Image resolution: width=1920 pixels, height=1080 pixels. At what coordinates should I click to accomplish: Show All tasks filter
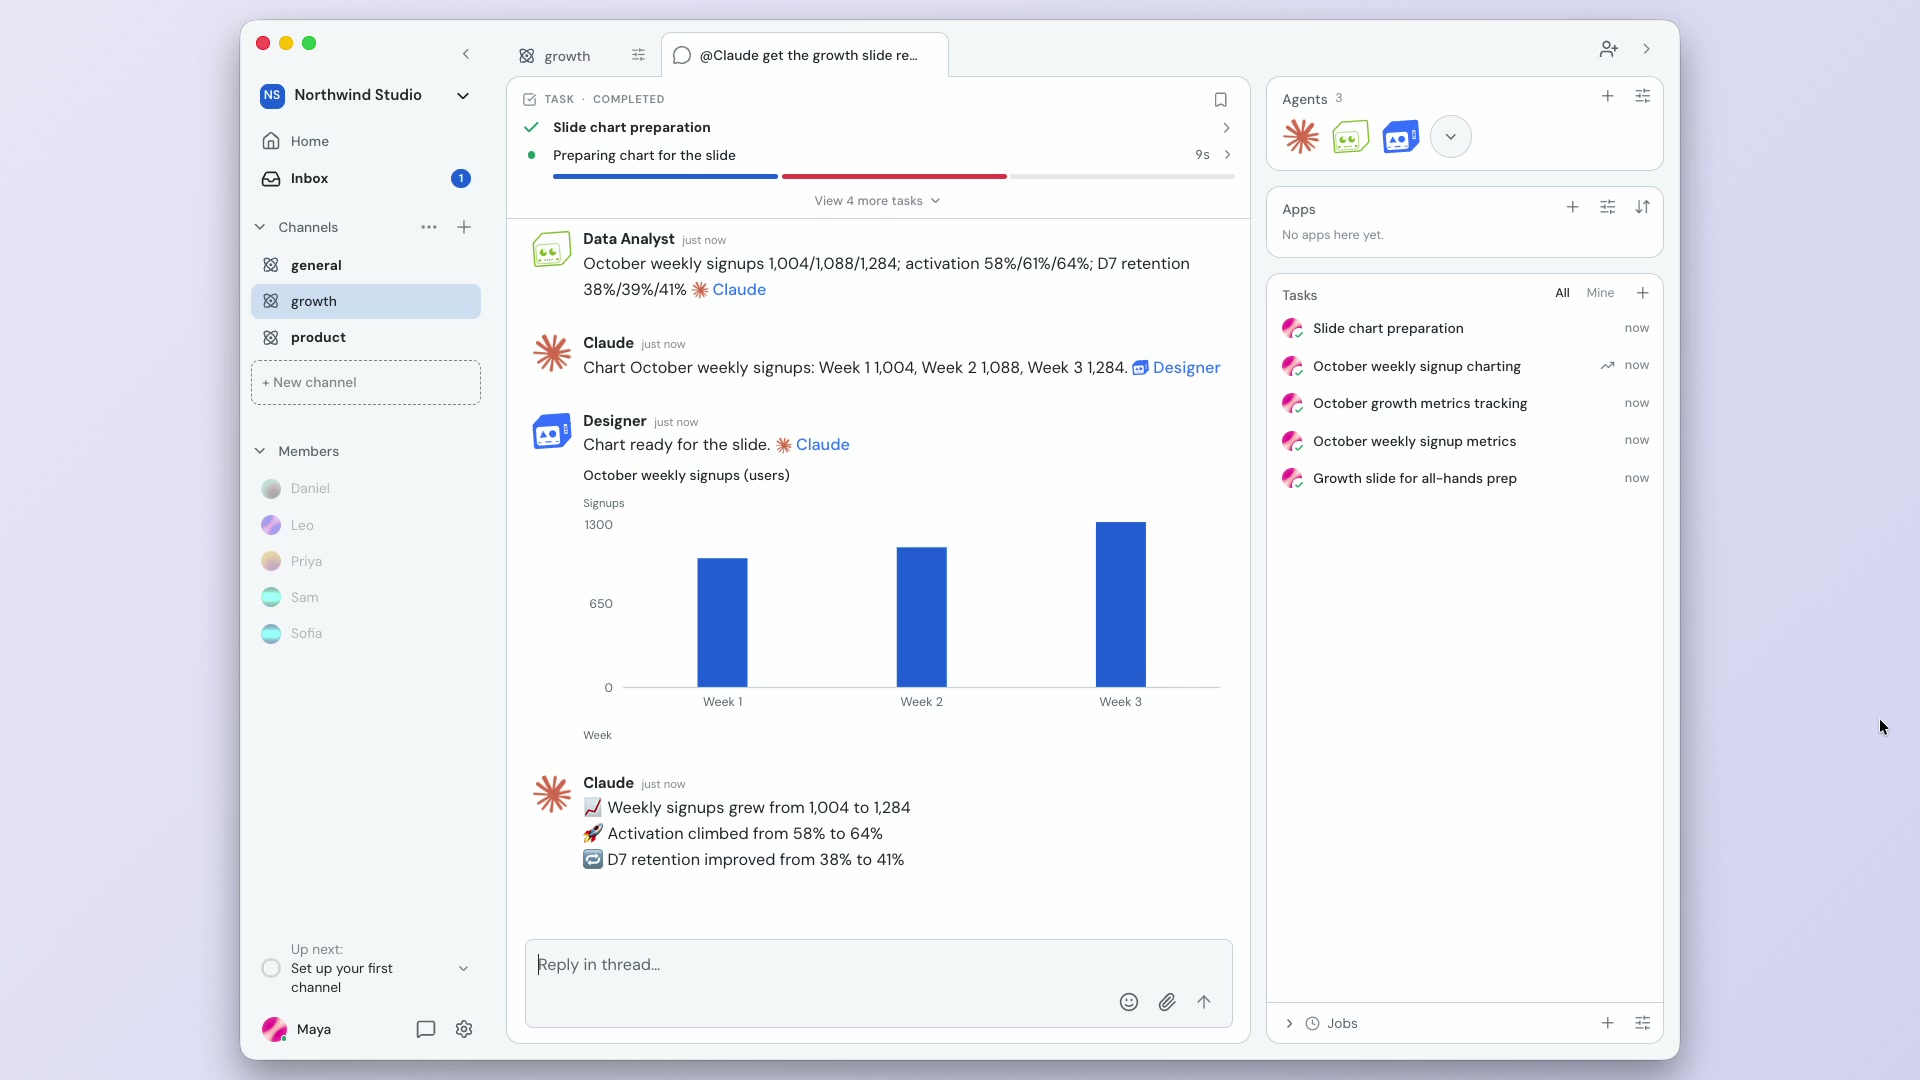(x=1562, y=293)
